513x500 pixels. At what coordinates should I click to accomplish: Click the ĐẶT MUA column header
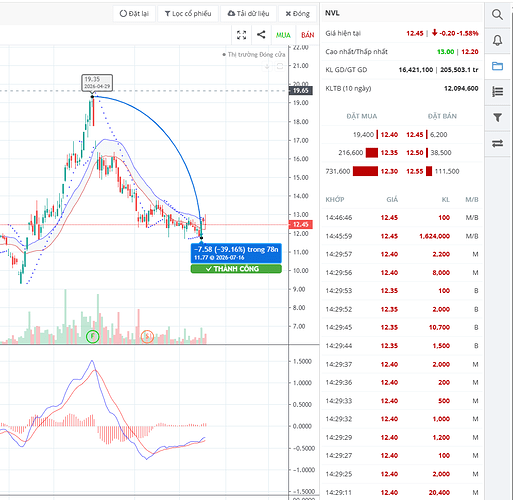(362, 116)
